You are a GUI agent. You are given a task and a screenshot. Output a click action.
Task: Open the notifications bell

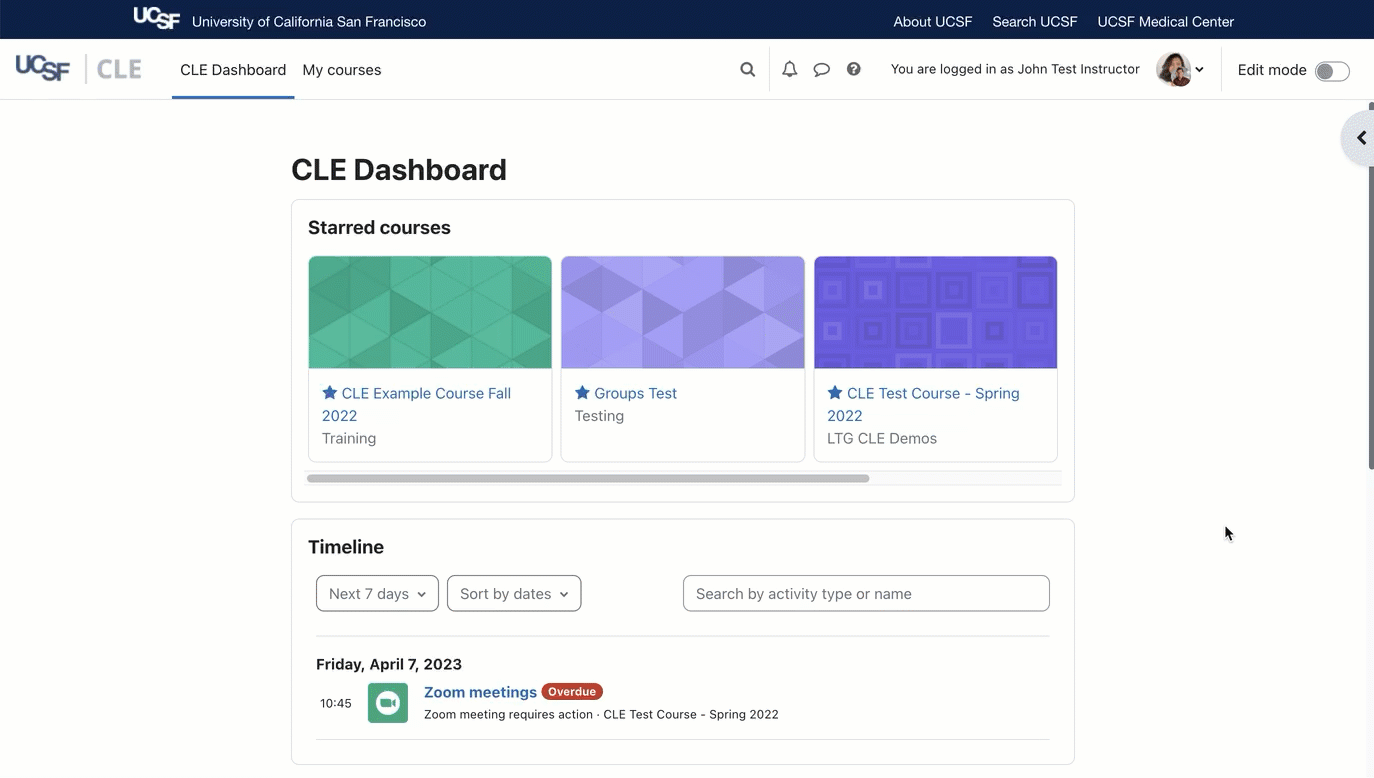[x=789, y=70]
